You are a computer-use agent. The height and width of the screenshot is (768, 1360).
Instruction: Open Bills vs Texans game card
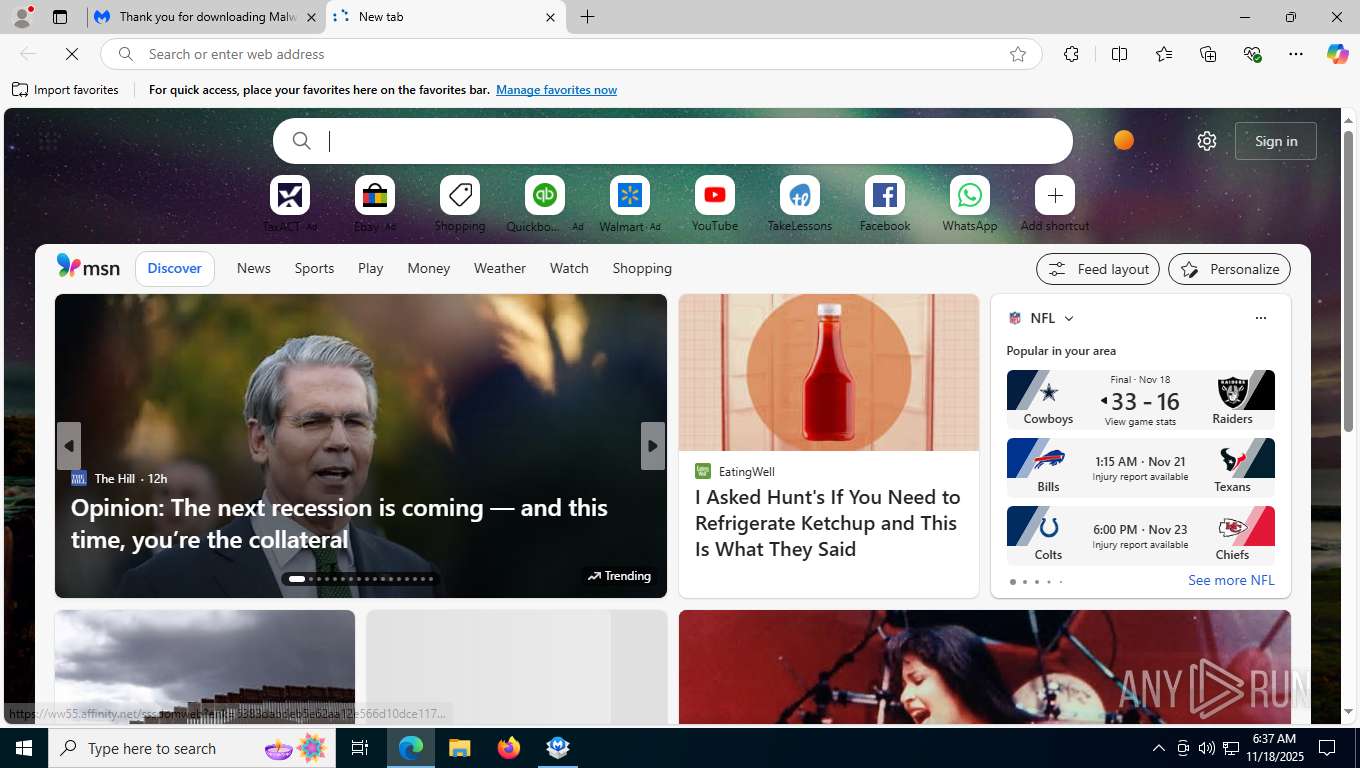pos(1140,468)
